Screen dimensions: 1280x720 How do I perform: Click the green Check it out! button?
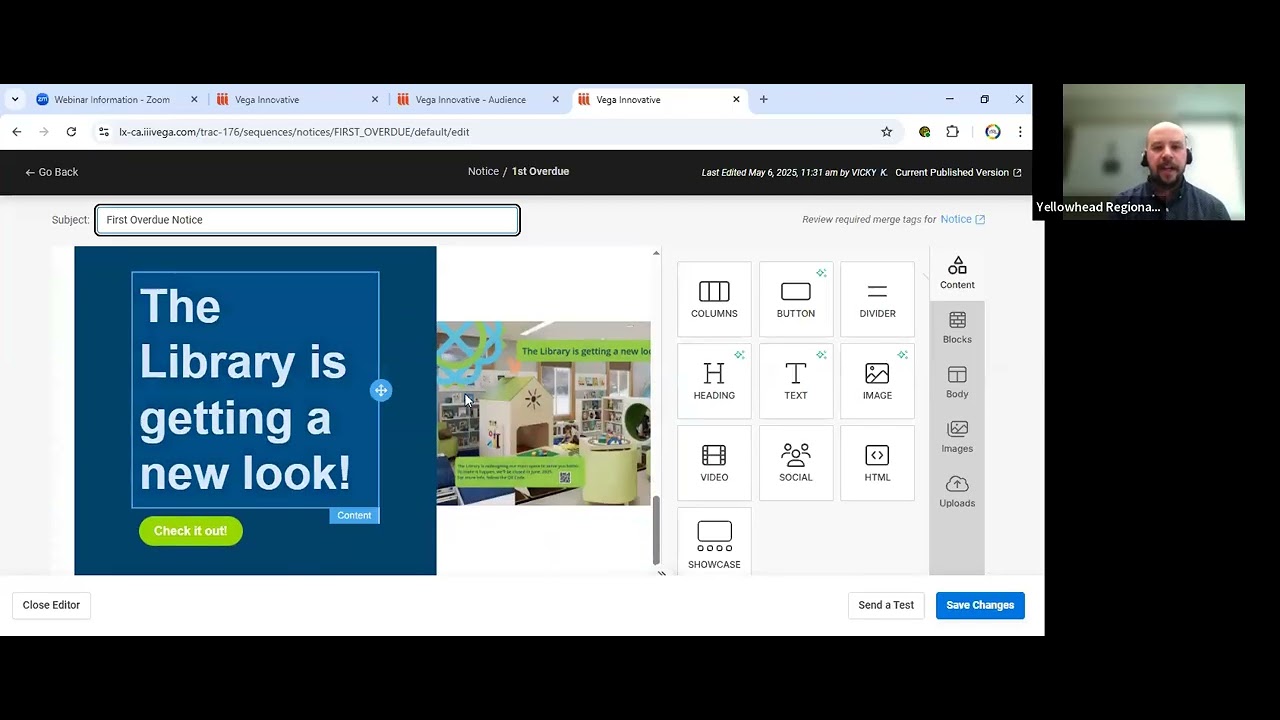pyautogui.click(x=190, y=531)
